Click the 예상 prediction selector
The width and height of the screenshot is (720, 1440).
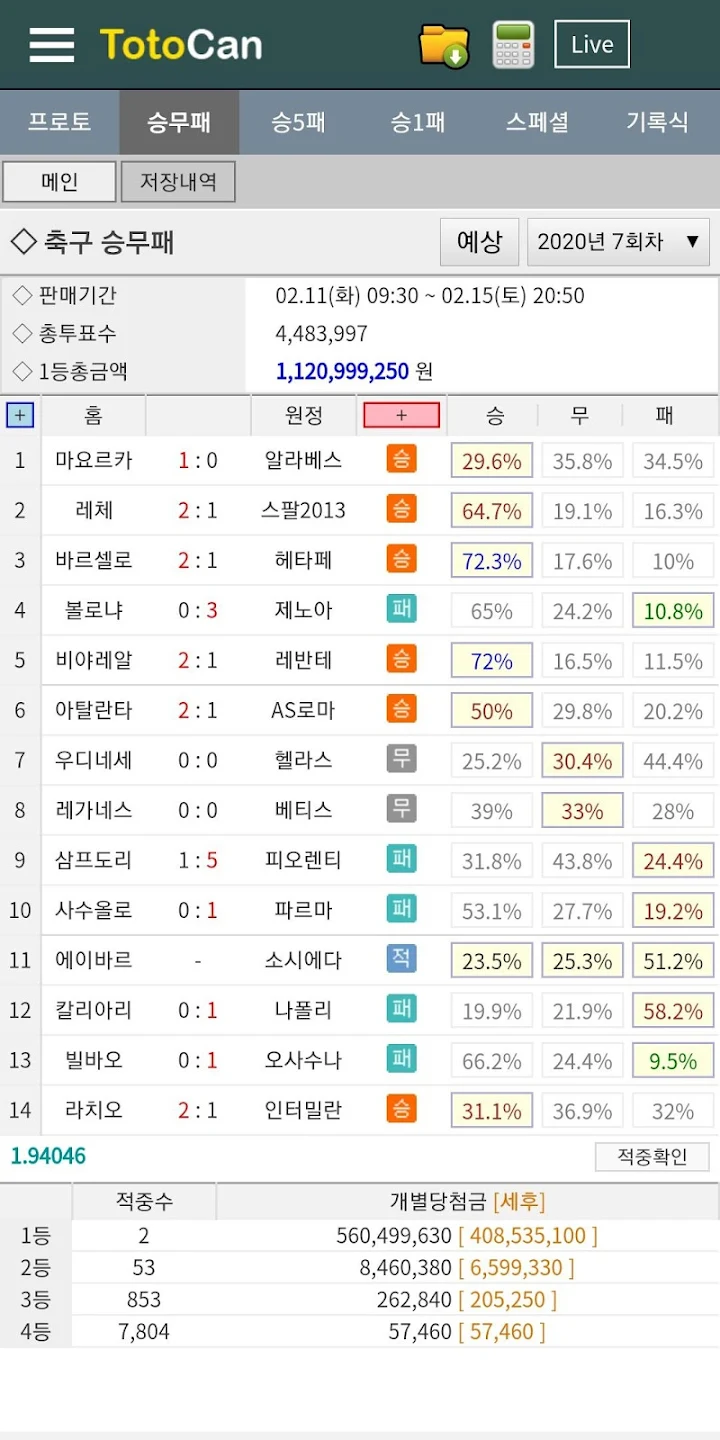(478, 241)
